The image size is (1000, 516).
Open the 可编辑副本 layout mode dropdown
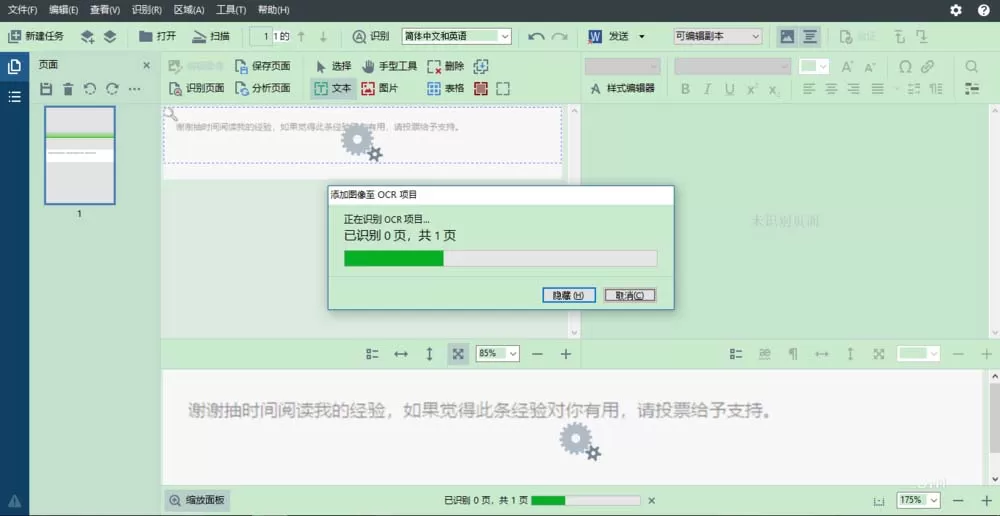pos(718,37)
